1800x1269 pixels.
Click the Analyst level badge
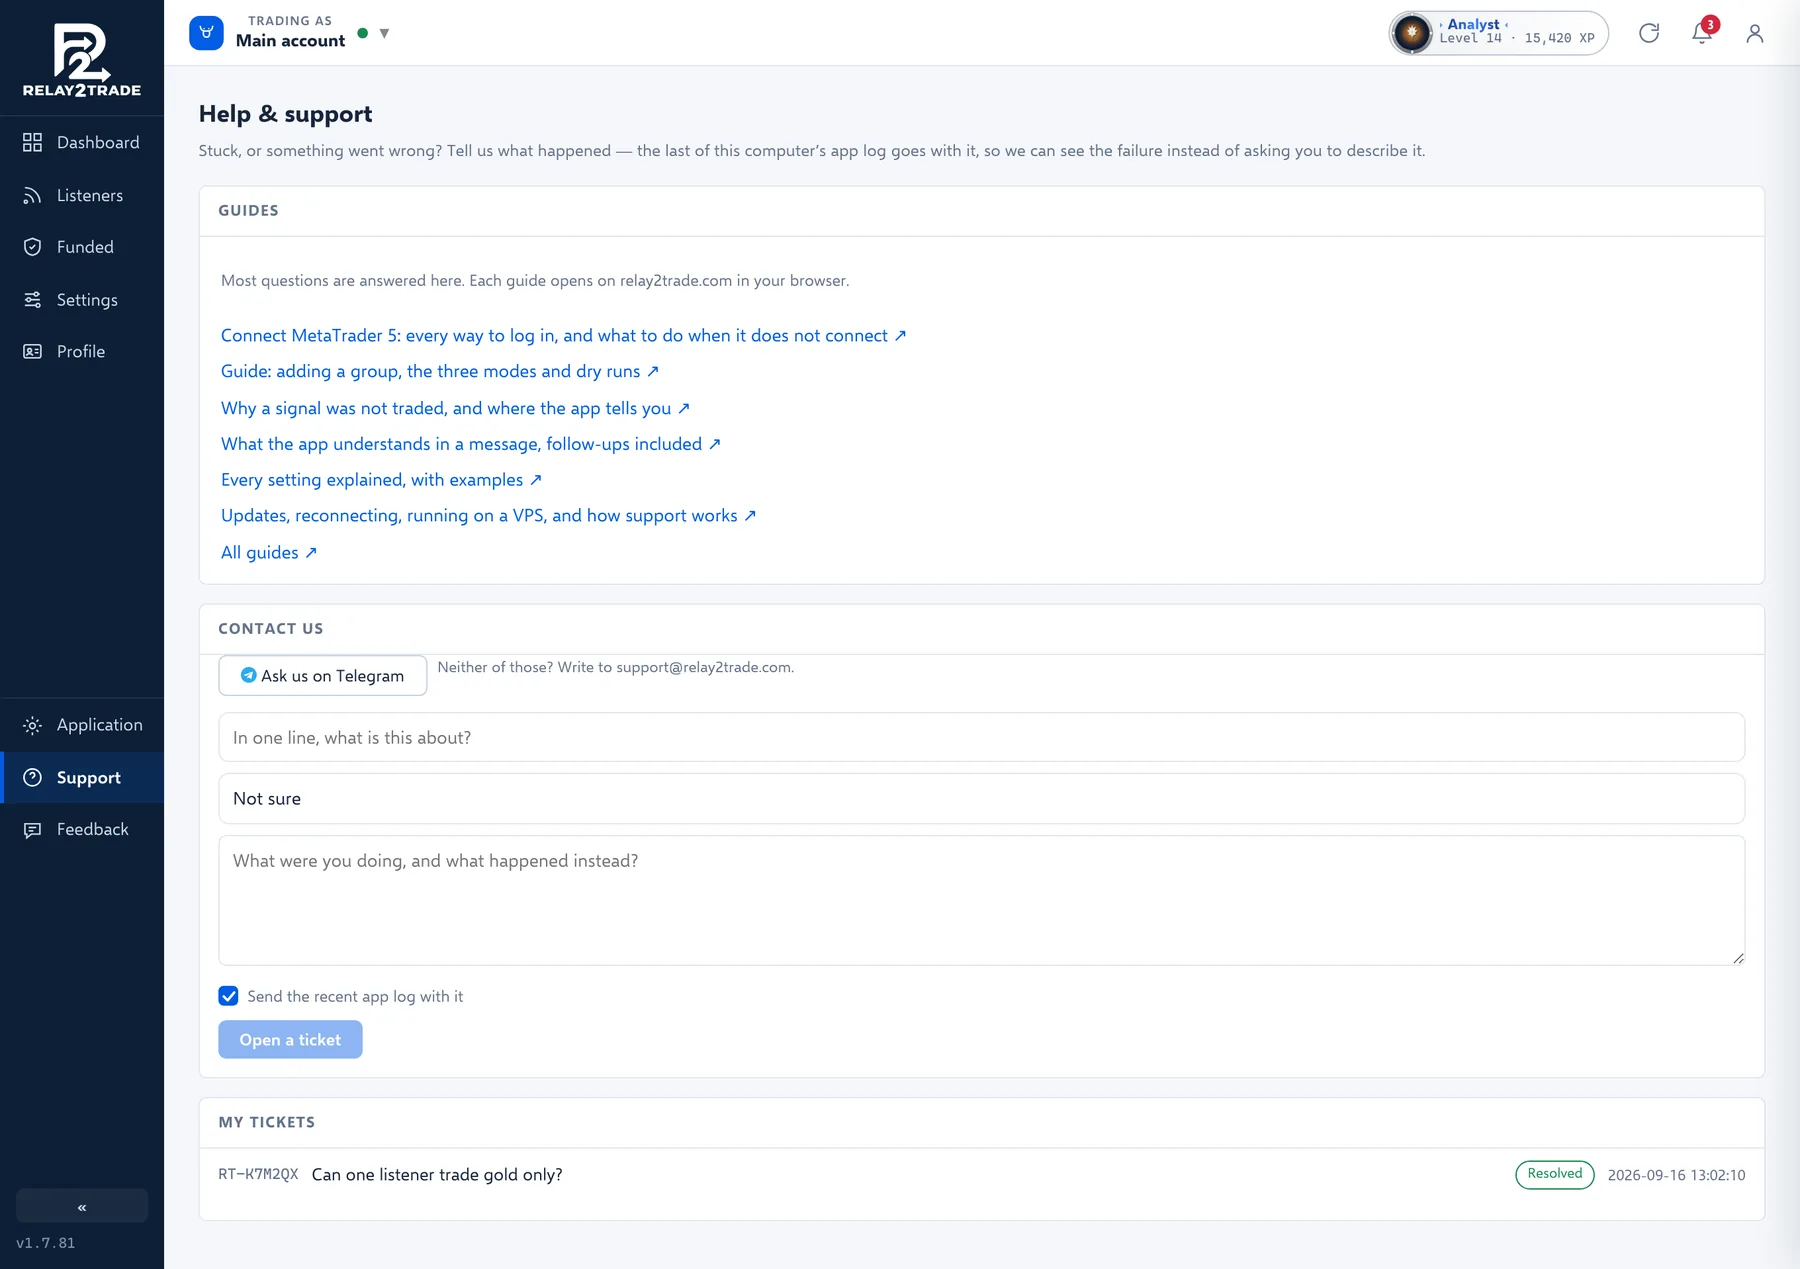pos(1498,33)
